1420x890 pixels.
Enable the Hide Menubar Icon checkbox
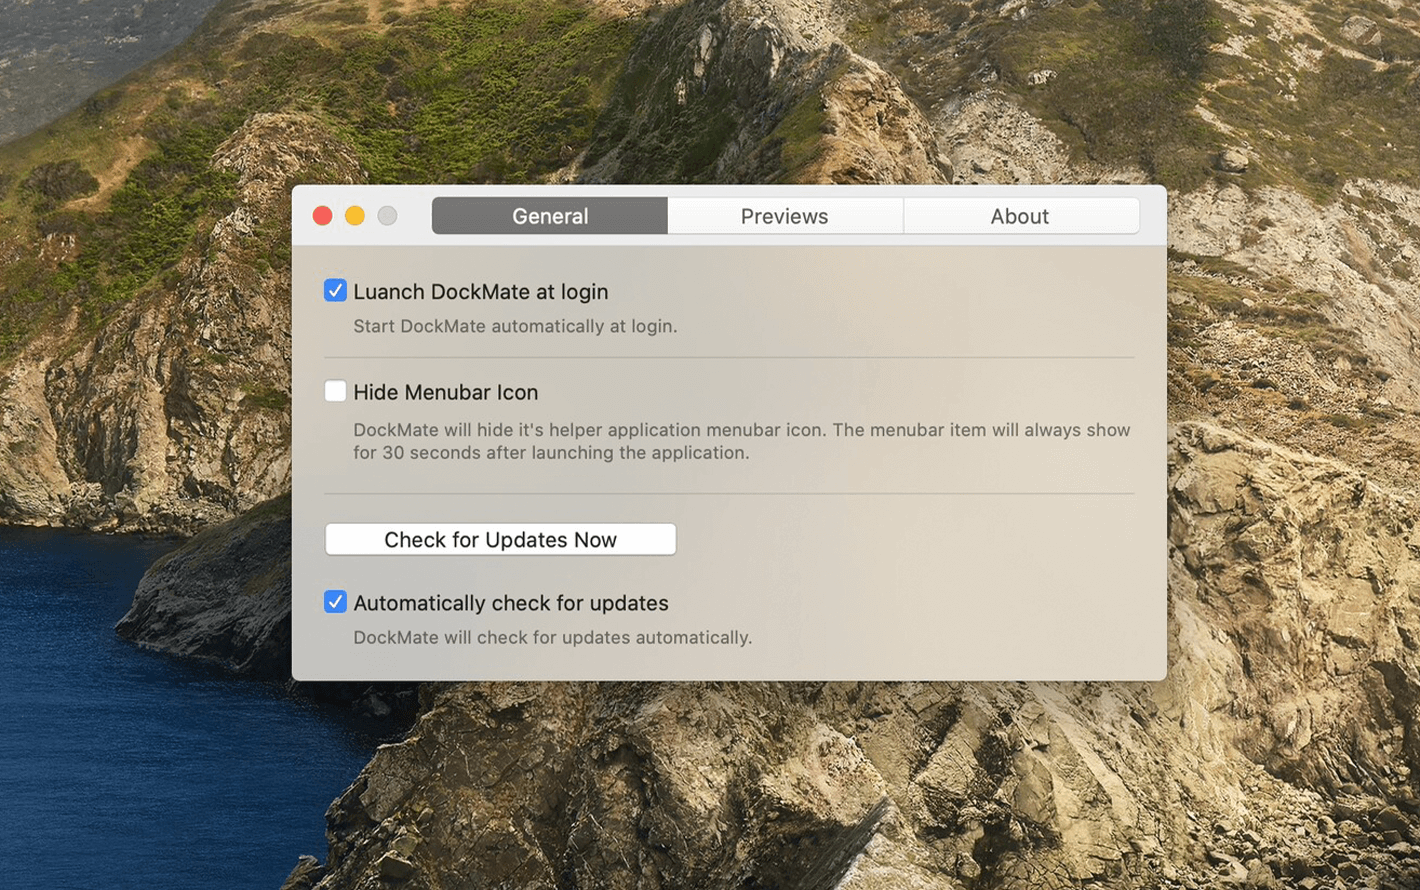point(335,391)
